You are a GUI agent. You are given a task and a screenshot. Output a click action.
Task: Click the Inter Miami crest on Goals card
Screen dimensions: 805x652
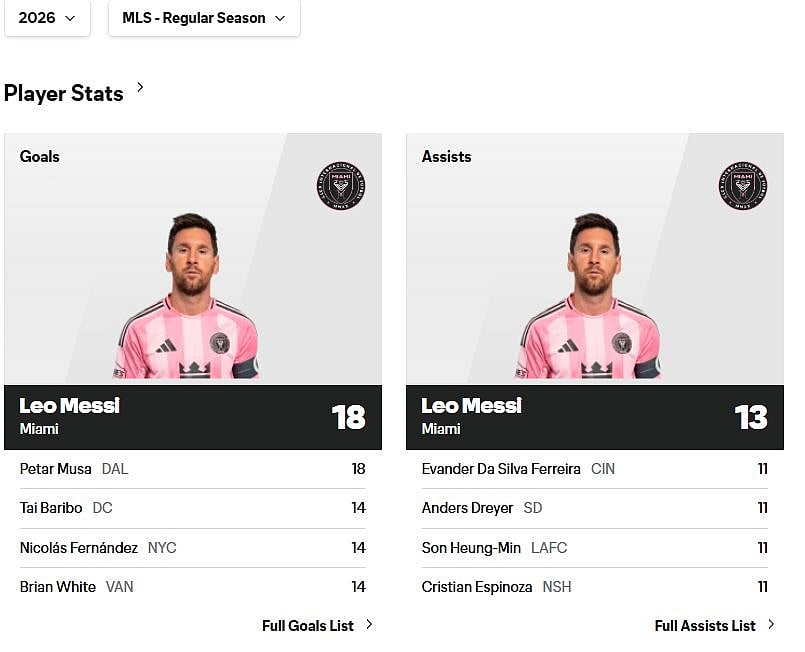[x=341, y=186]
